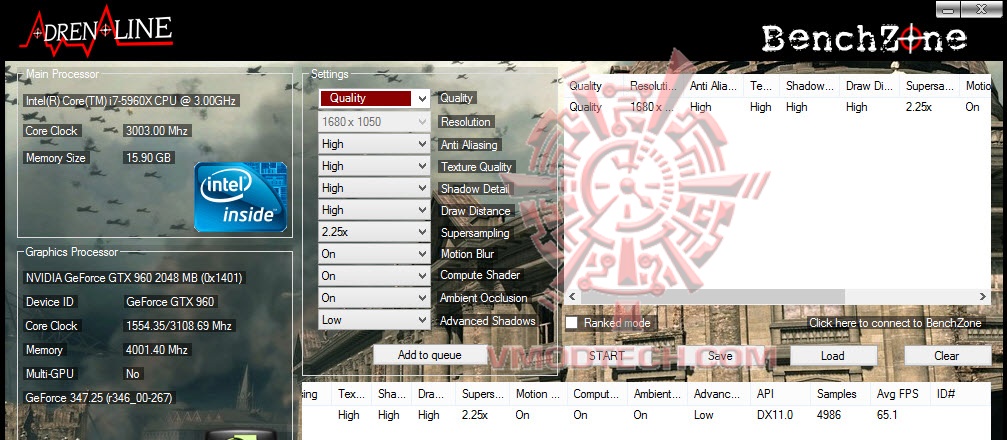
Task: Click the Clear button
Action: click(x=947, y=355)
